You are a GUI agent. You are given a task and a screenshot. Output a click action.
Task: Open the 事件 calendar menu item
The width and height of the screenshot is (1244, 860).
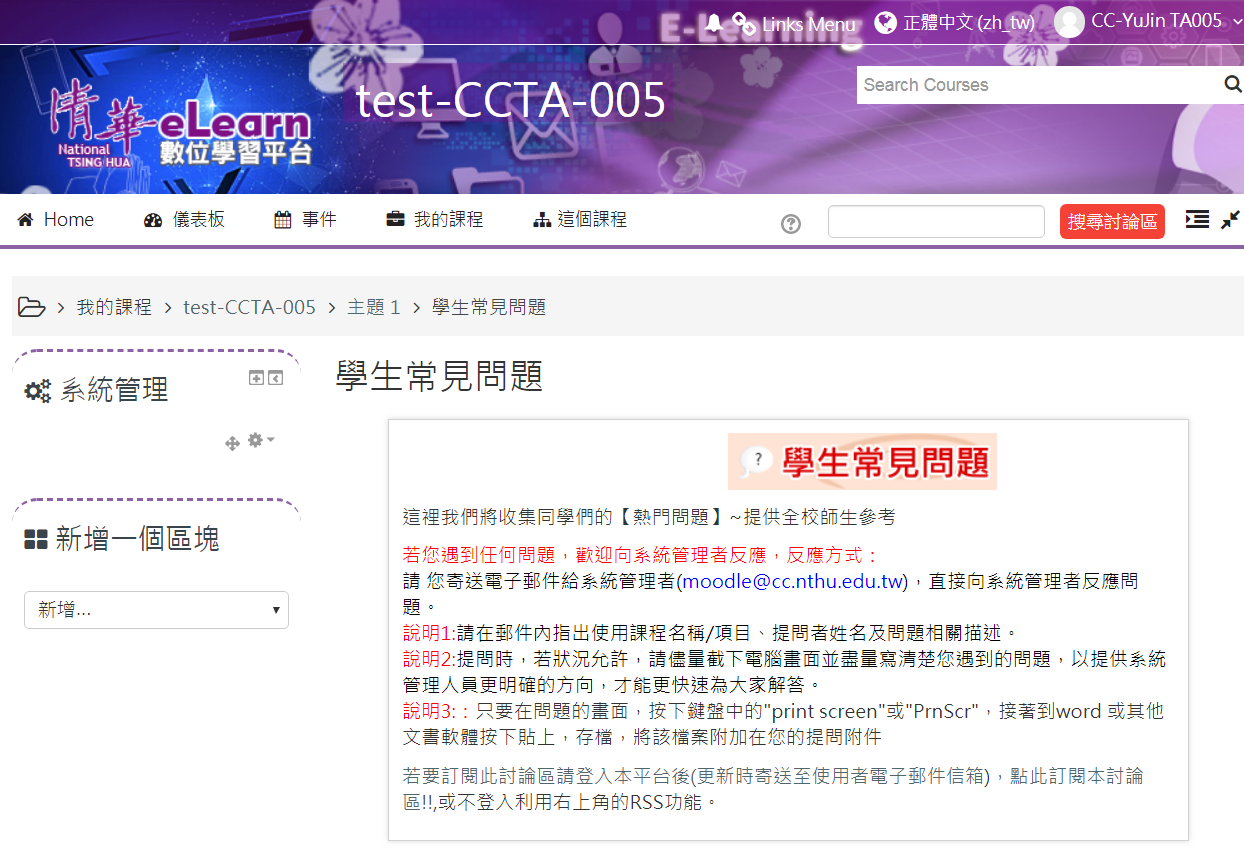(x=305, y=220)
